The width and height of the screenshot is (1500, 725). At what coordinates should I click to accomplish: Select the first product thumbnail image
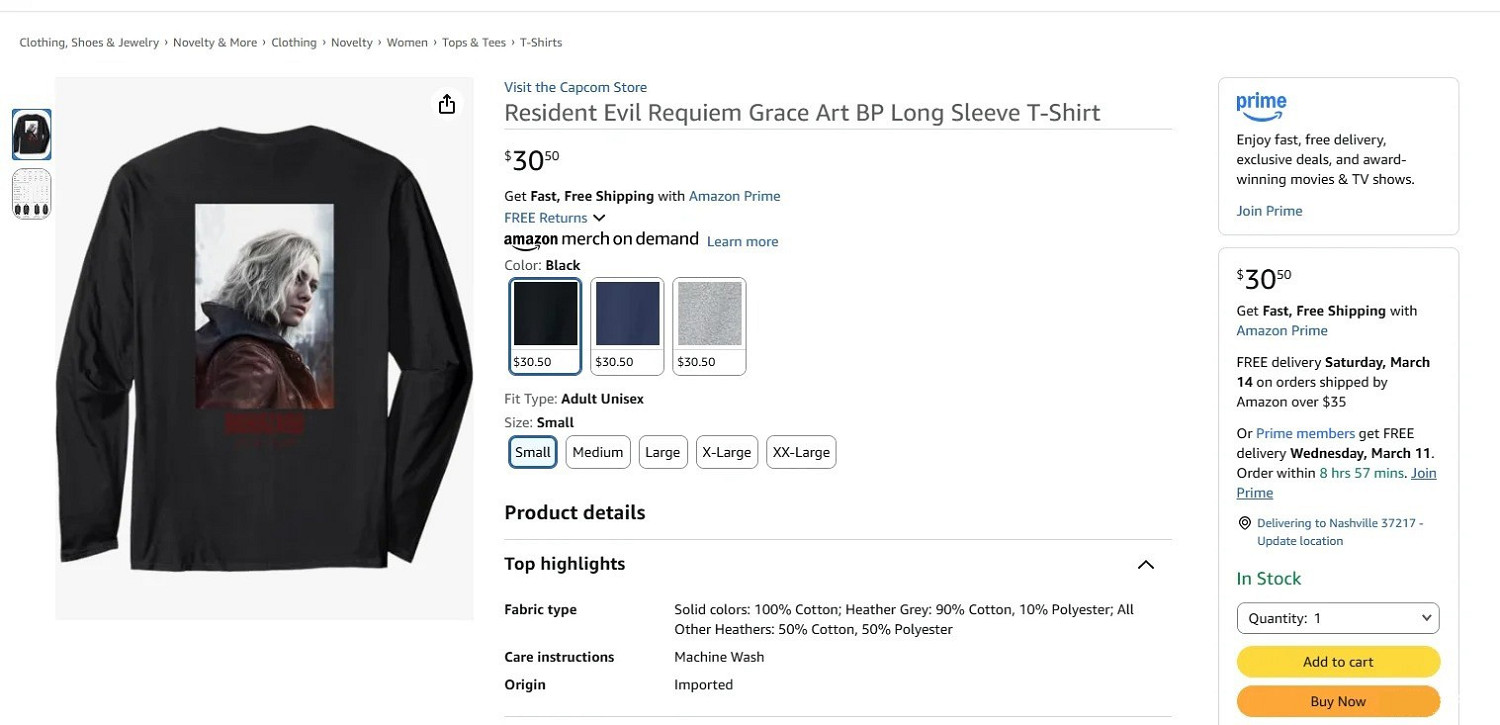click(x=32, y=134)
